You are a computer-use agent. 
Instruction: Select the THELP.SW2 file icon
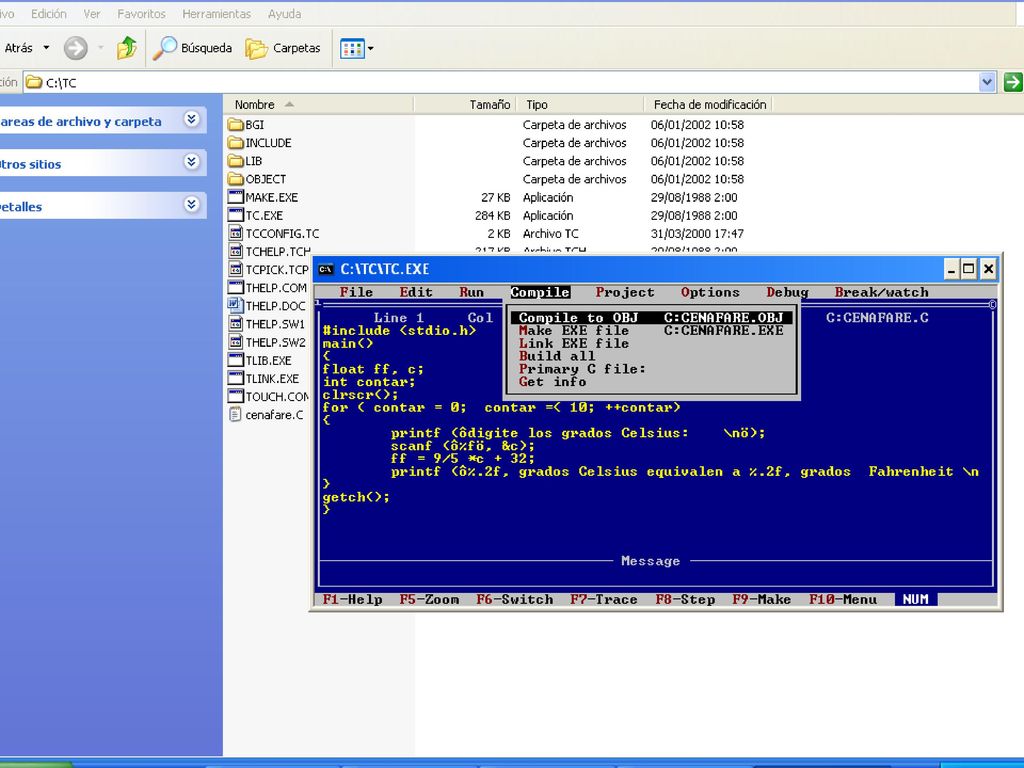point(235,342)
